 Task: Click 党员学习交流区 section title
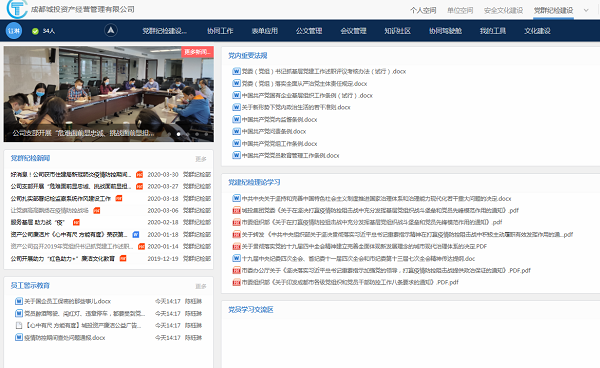click(251, 309)
